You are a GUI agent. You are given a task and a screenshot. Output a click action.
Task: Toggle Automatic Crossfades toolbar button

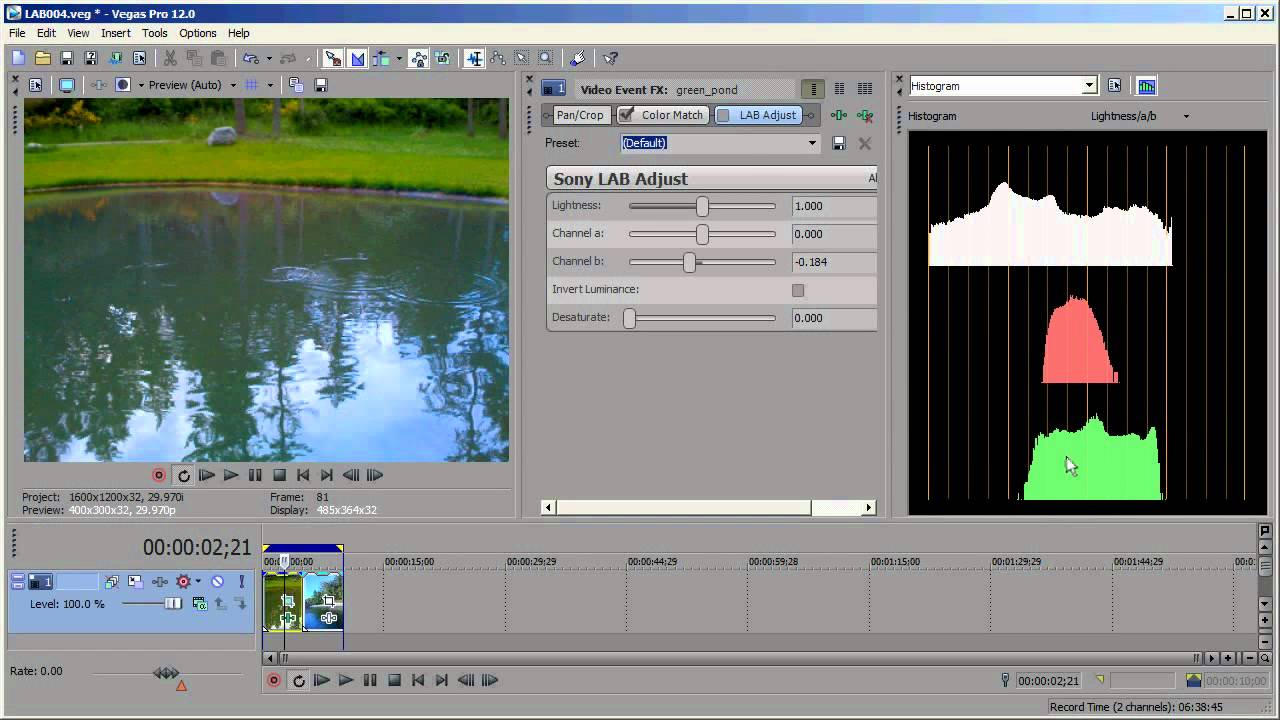point(357,59)
